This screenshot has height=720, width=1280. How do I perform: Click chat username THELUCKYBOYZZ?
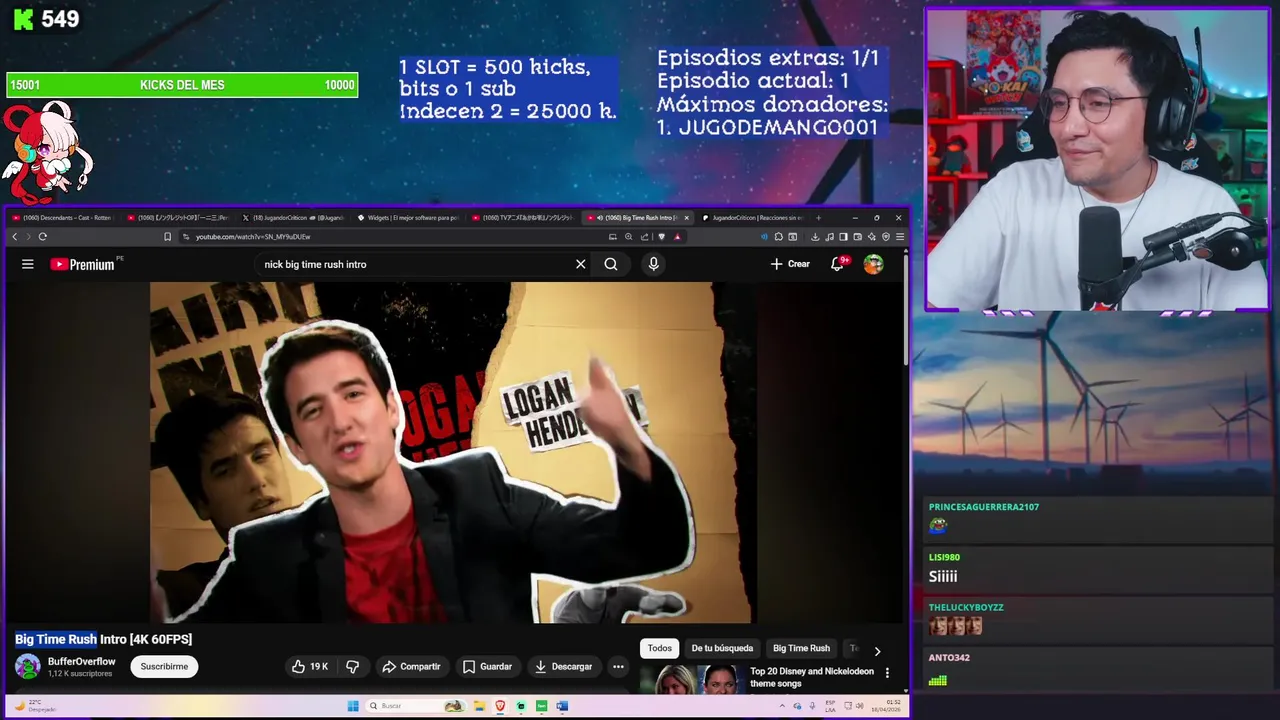(966, 607)
